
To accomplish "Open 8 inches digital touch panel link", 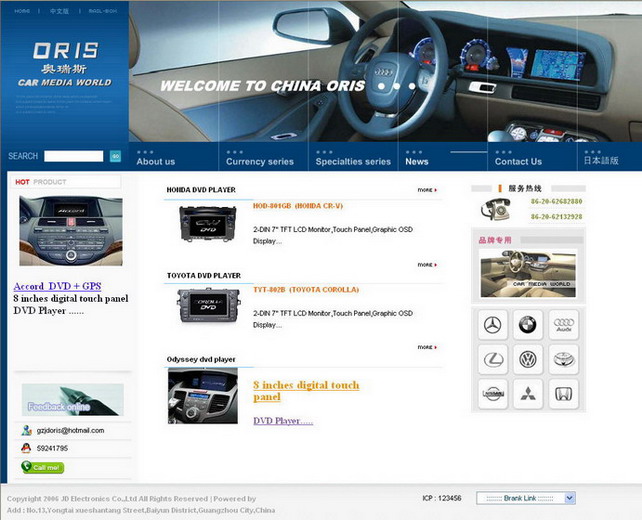I will tap(306, 391).
